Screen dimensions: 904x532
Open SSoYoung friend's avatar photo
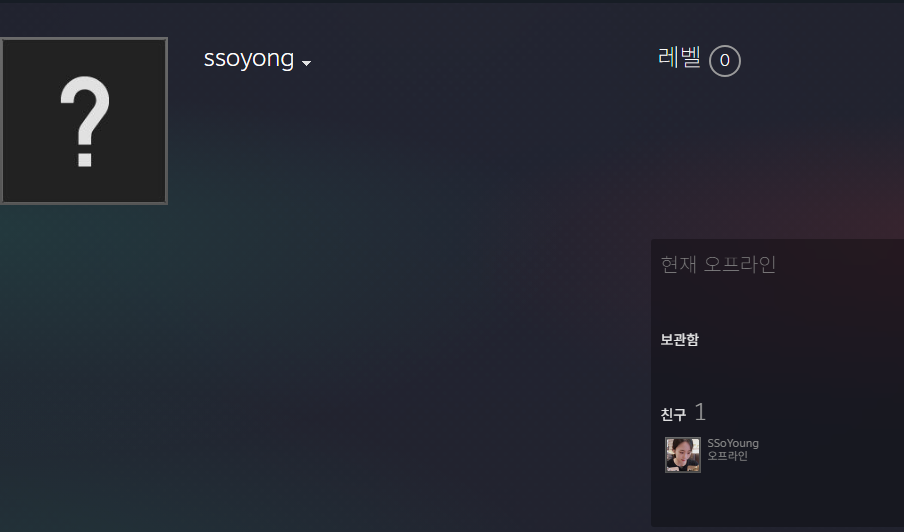683,455
